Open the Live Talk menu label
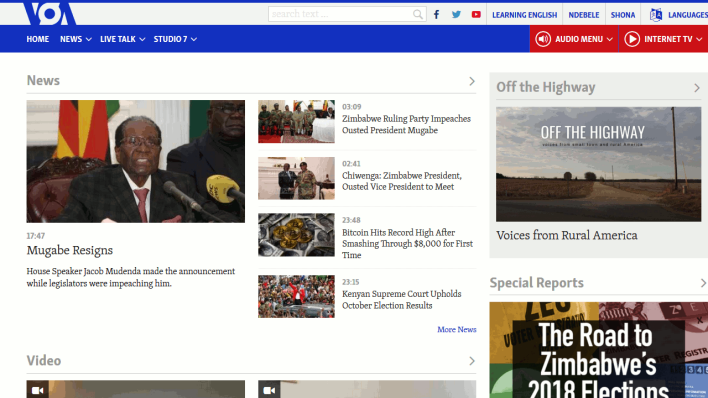Viewport: 708px width, 398px height. 117,39
